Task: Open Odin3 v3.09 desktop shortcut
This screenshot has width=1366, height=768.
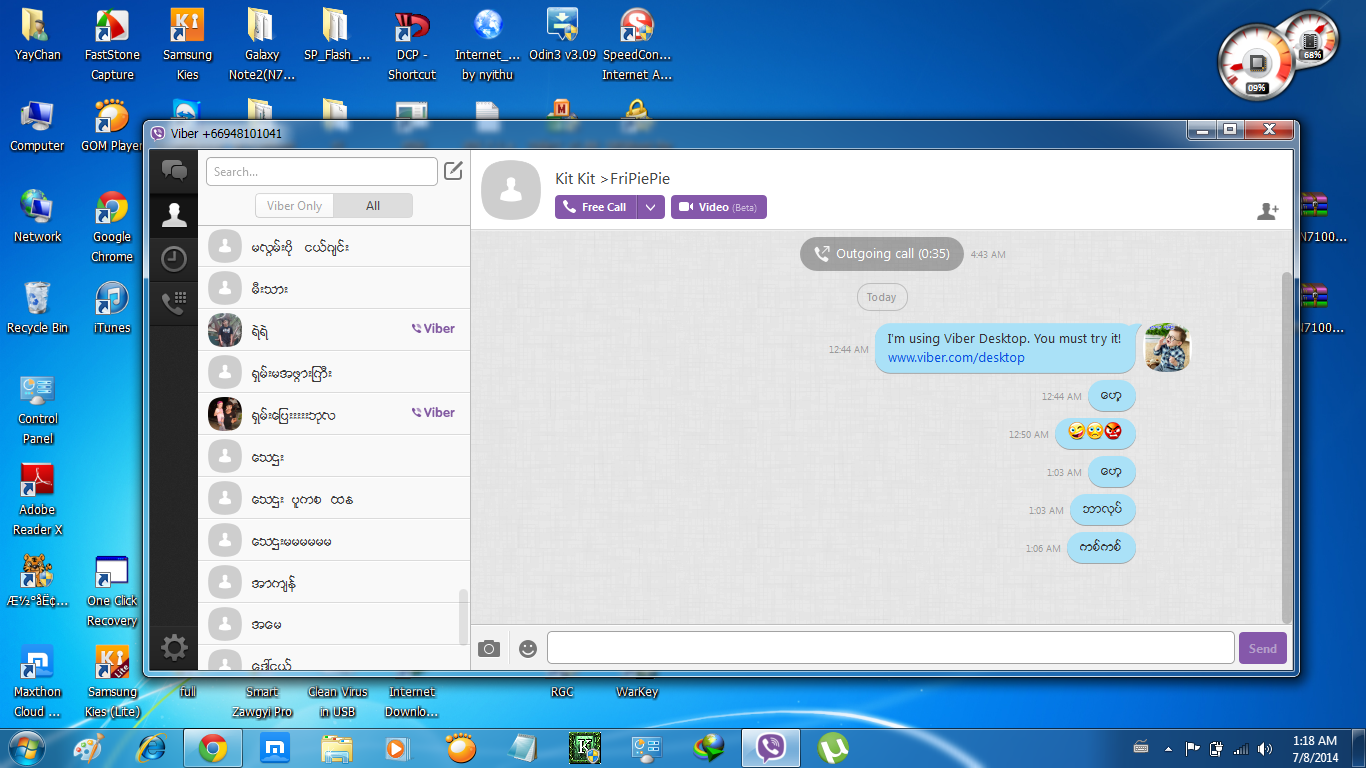Action: (x=562, y=36)
